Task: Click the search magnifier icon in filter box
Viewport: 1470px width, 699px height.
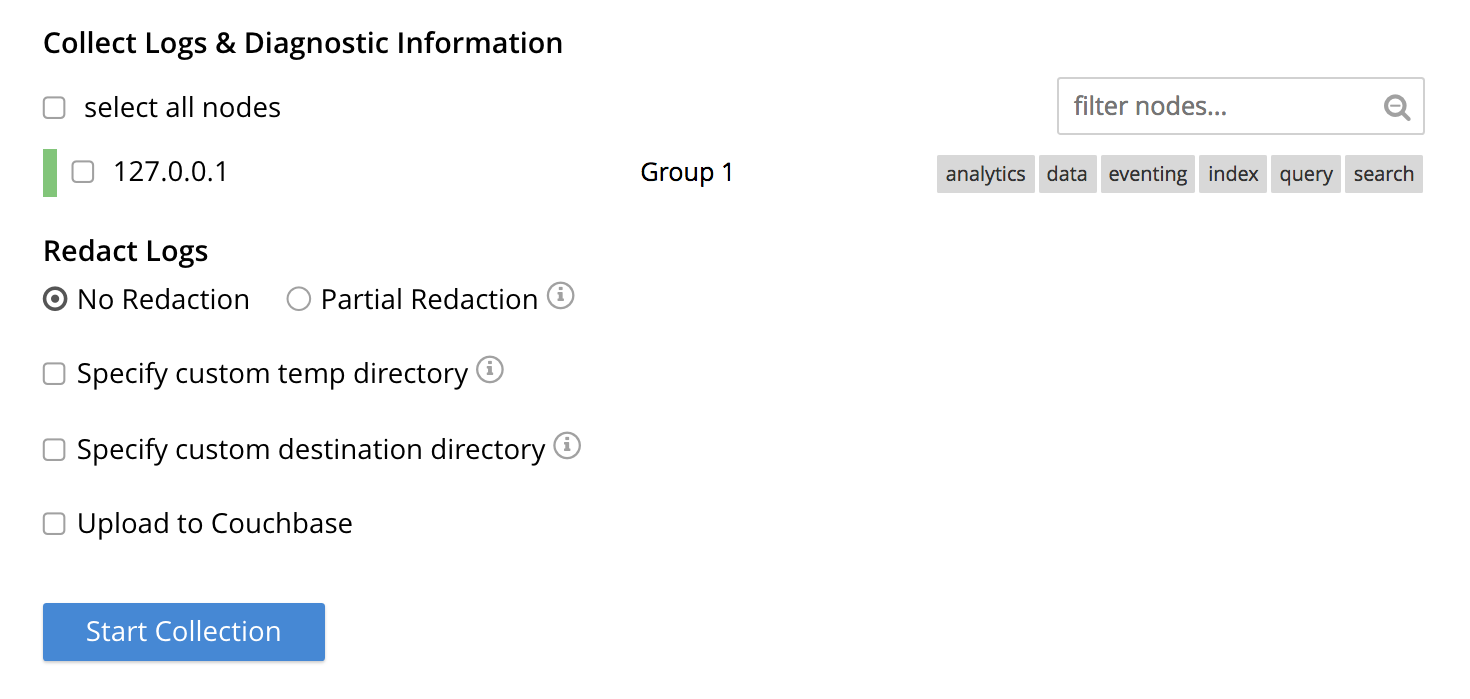Action: (x=1396, y=107)
